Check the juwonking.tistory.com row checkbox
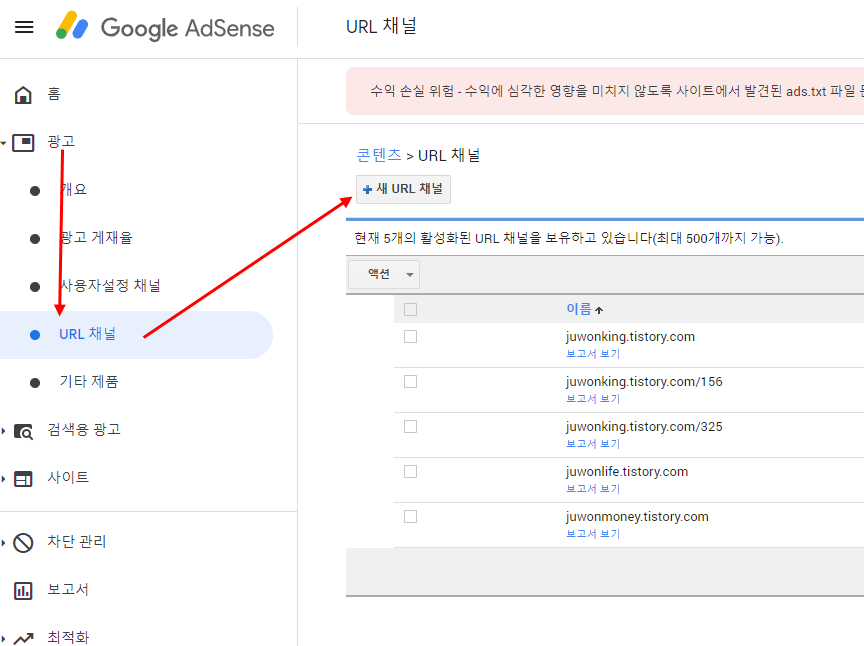 point(411,336)
